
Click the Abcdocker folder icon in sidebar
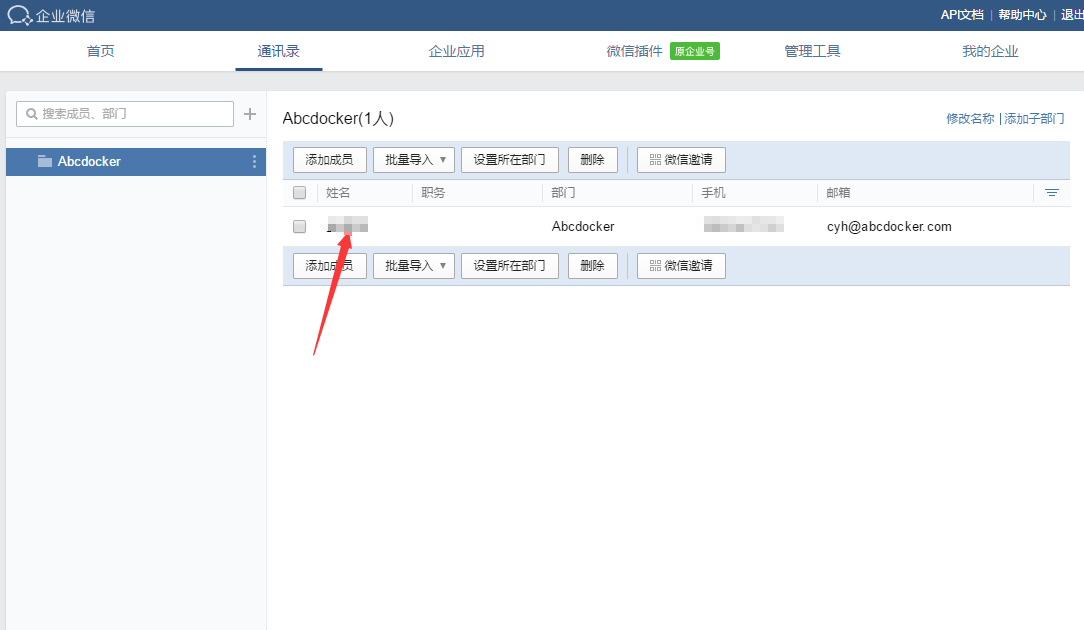[x=45, y=161]
